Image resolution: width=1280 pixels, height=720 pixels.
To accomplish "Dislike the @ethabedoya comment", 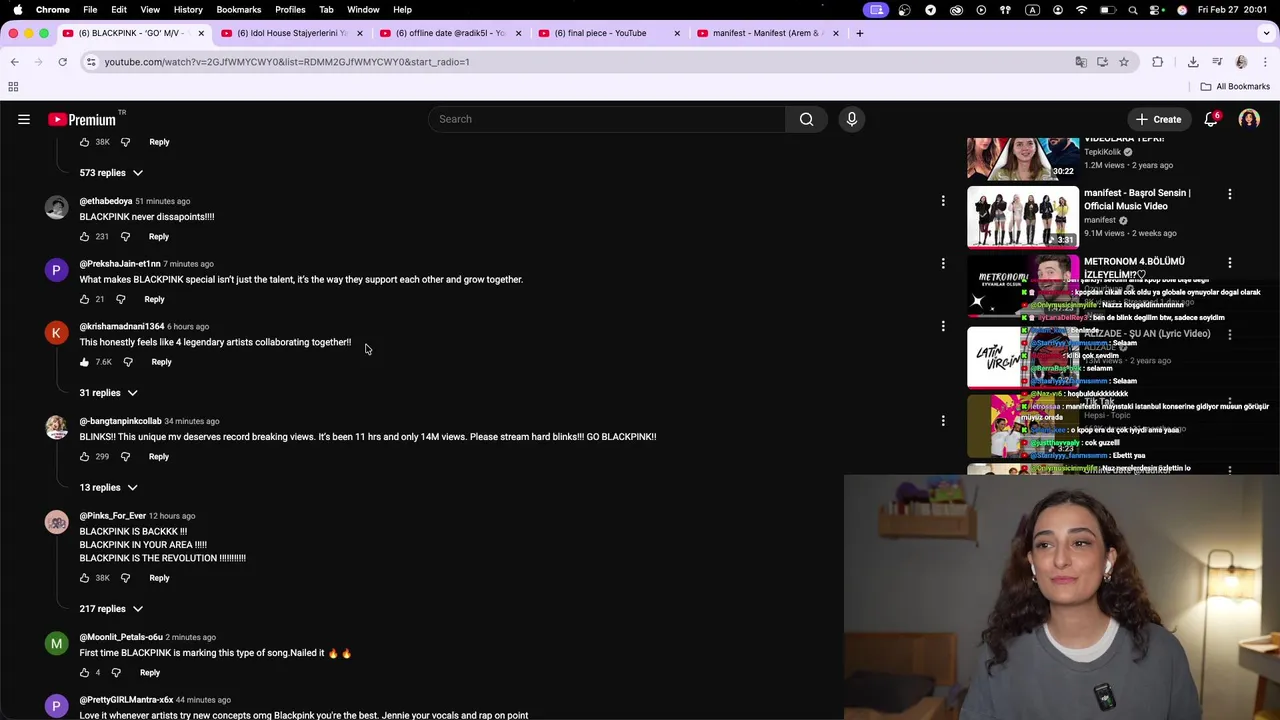I will point(125,237).
